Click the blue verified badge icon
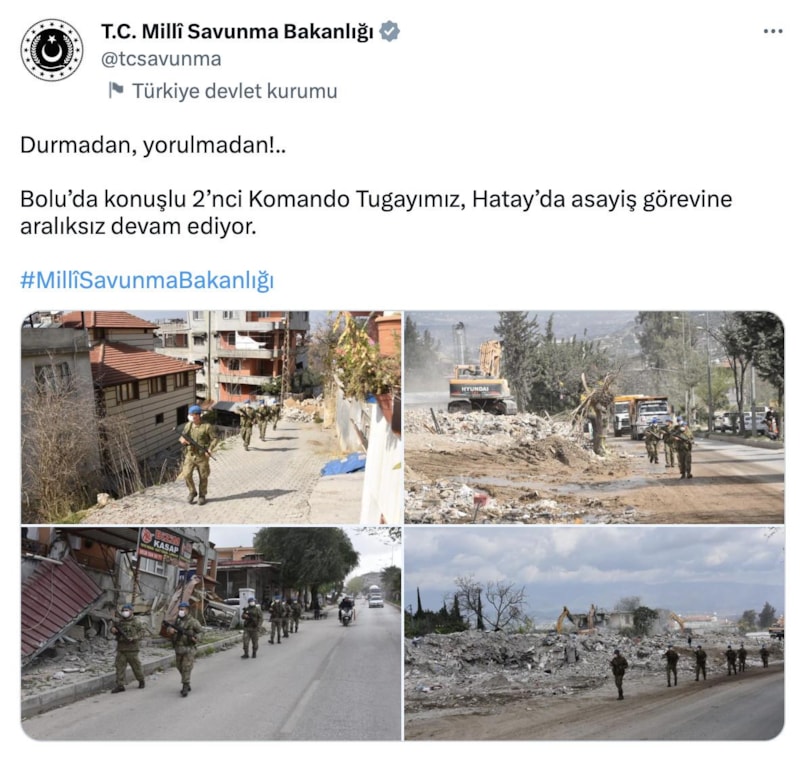Viewport: 800px width, 763px height. click(390, 32)
